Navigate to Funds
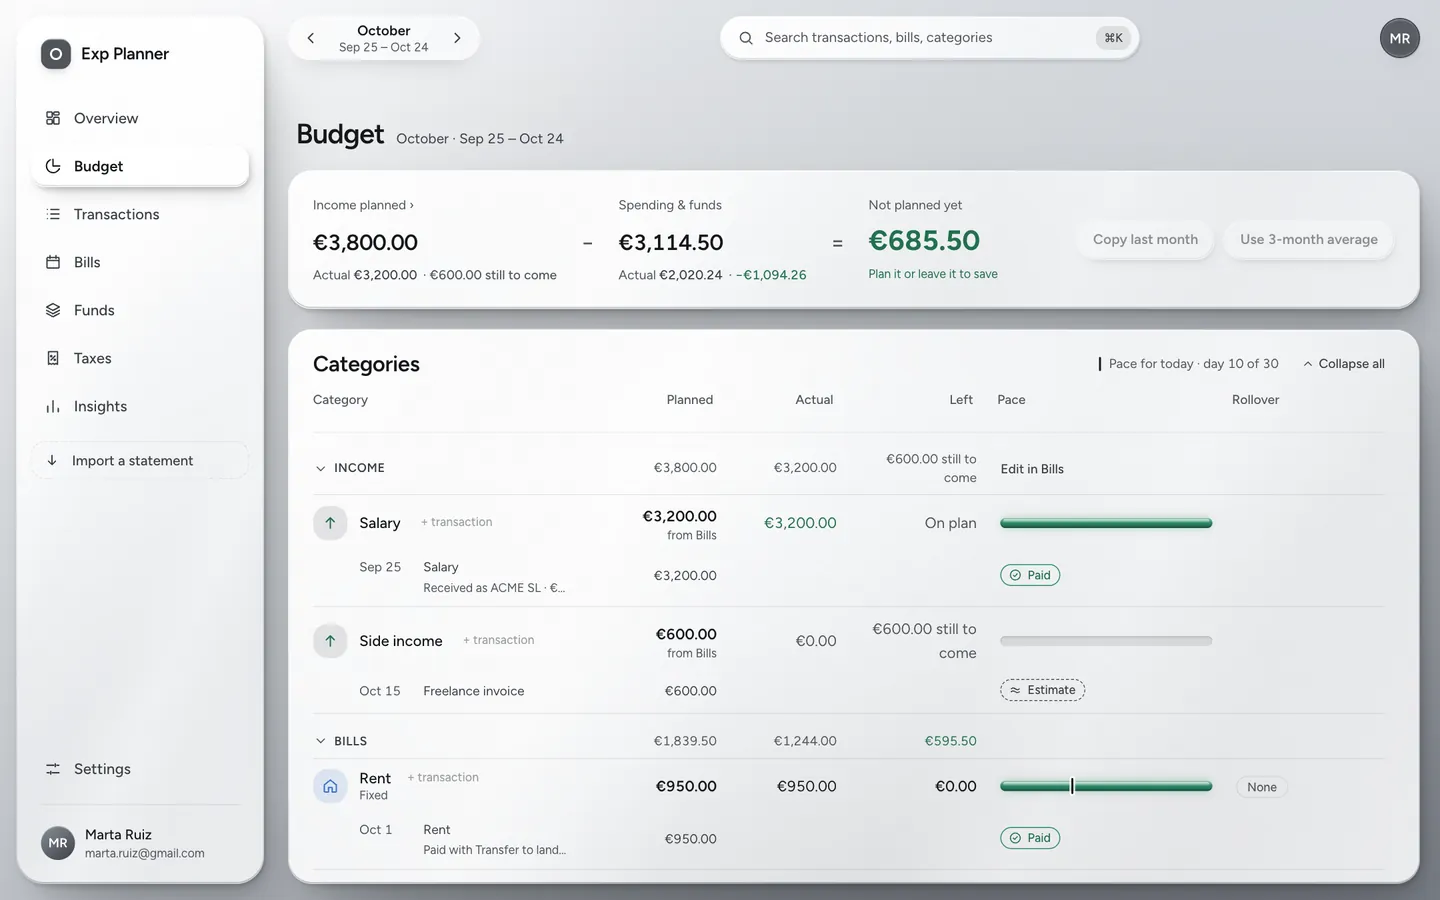The image size is (1440, 900). (140, 310)
